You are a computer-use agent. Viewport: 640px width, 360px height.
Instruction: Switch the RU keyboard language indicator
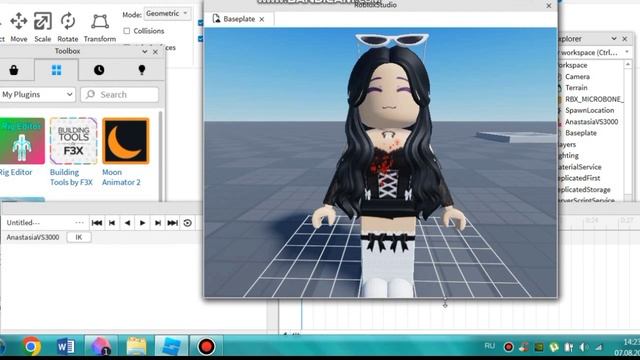[489, 346]
